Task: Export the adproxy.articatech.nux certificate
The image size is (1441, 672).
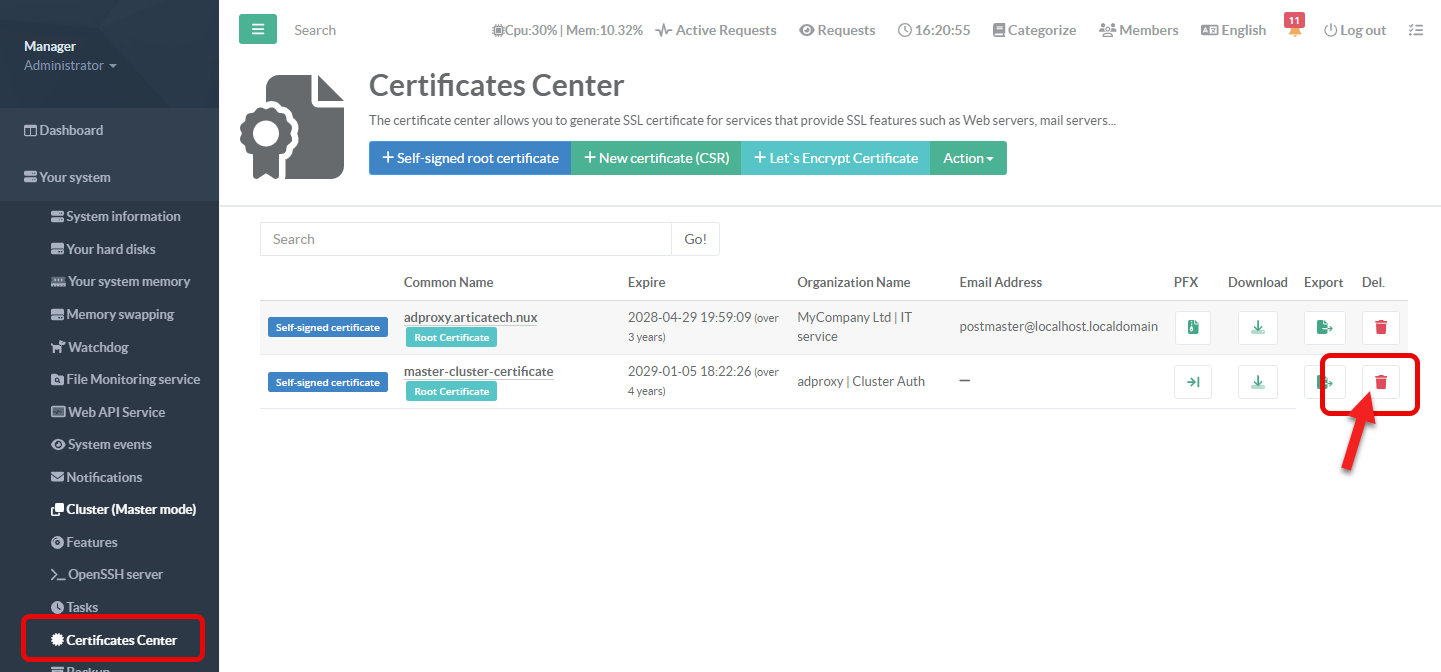Action: [1324, 327]
